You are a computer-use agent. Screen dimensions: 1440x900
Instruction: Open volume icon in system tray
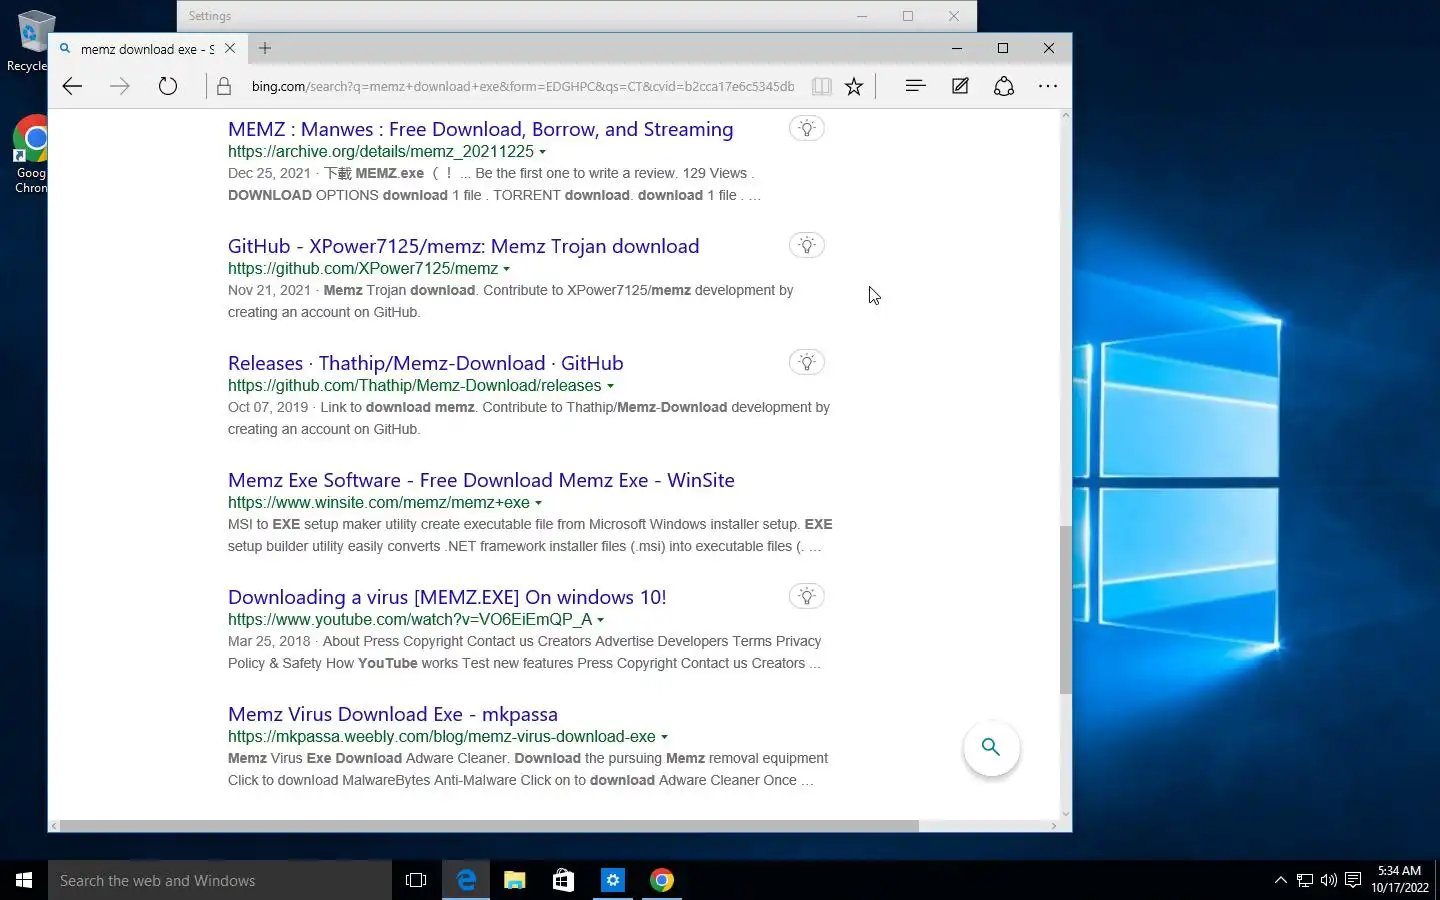[x=1328, y=880]
